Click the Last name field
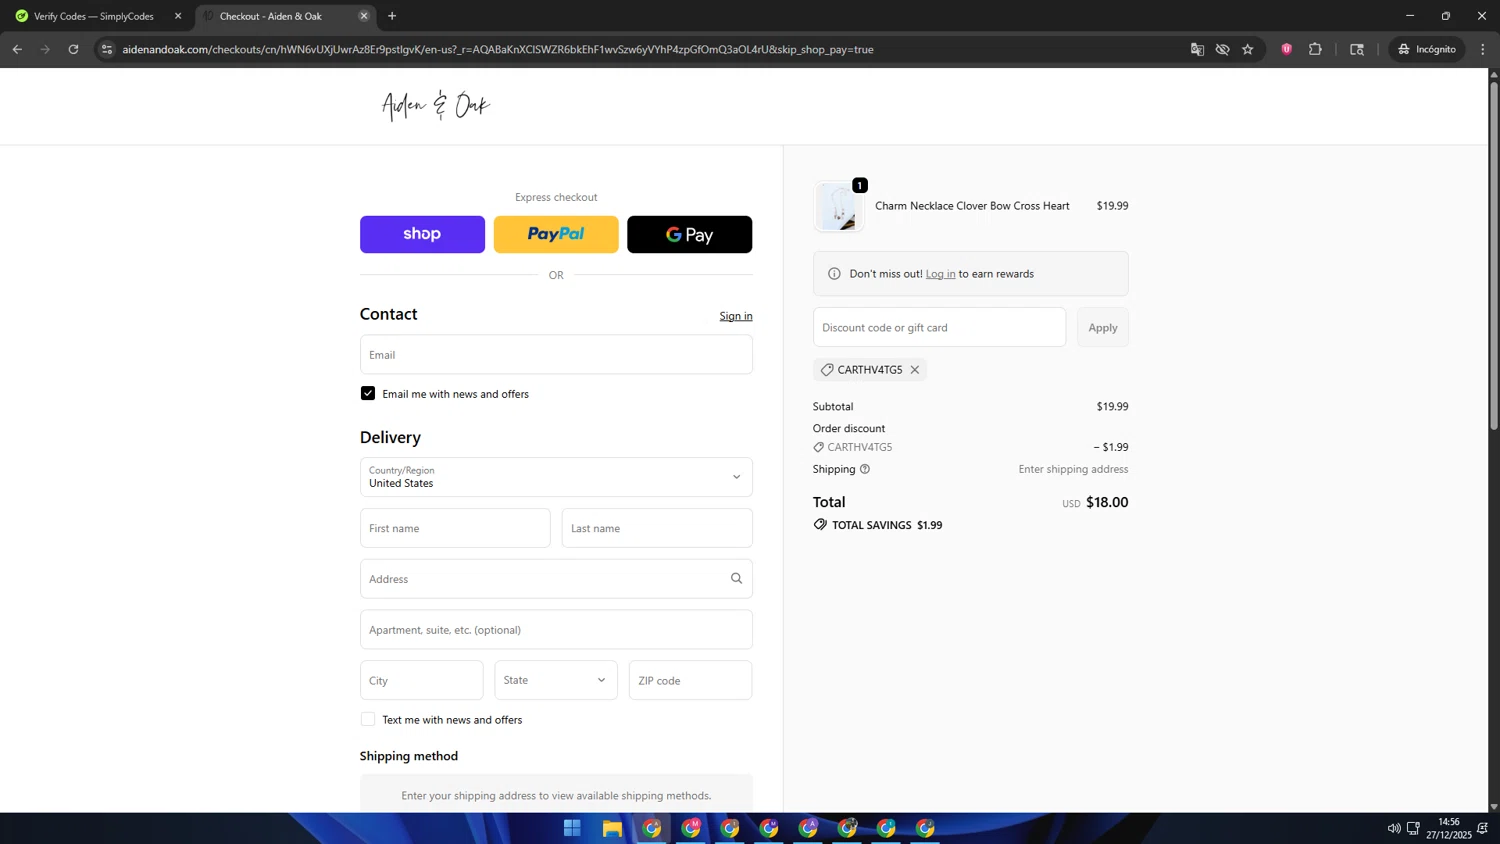The width and height of the screenshot is (1500, 844). point(657,528)
